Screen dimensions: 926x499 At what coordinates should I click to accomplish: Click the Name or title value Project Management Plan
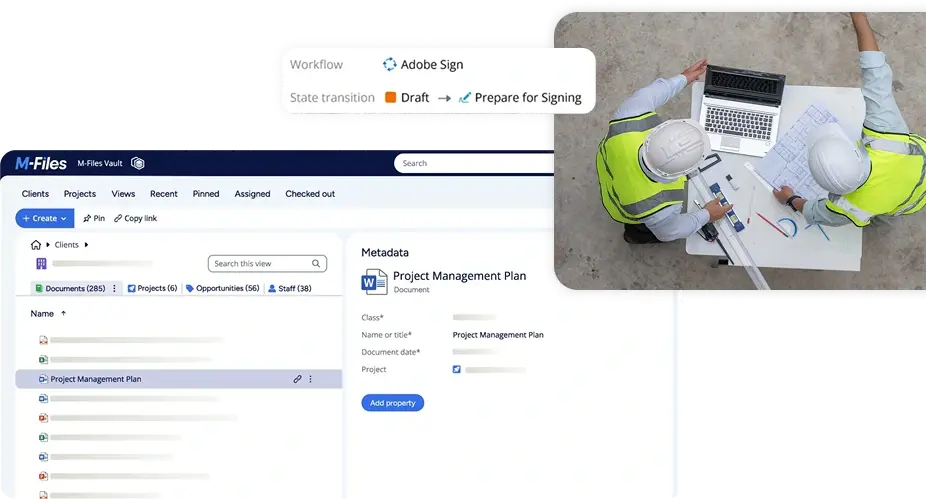[x=498, y=335]
